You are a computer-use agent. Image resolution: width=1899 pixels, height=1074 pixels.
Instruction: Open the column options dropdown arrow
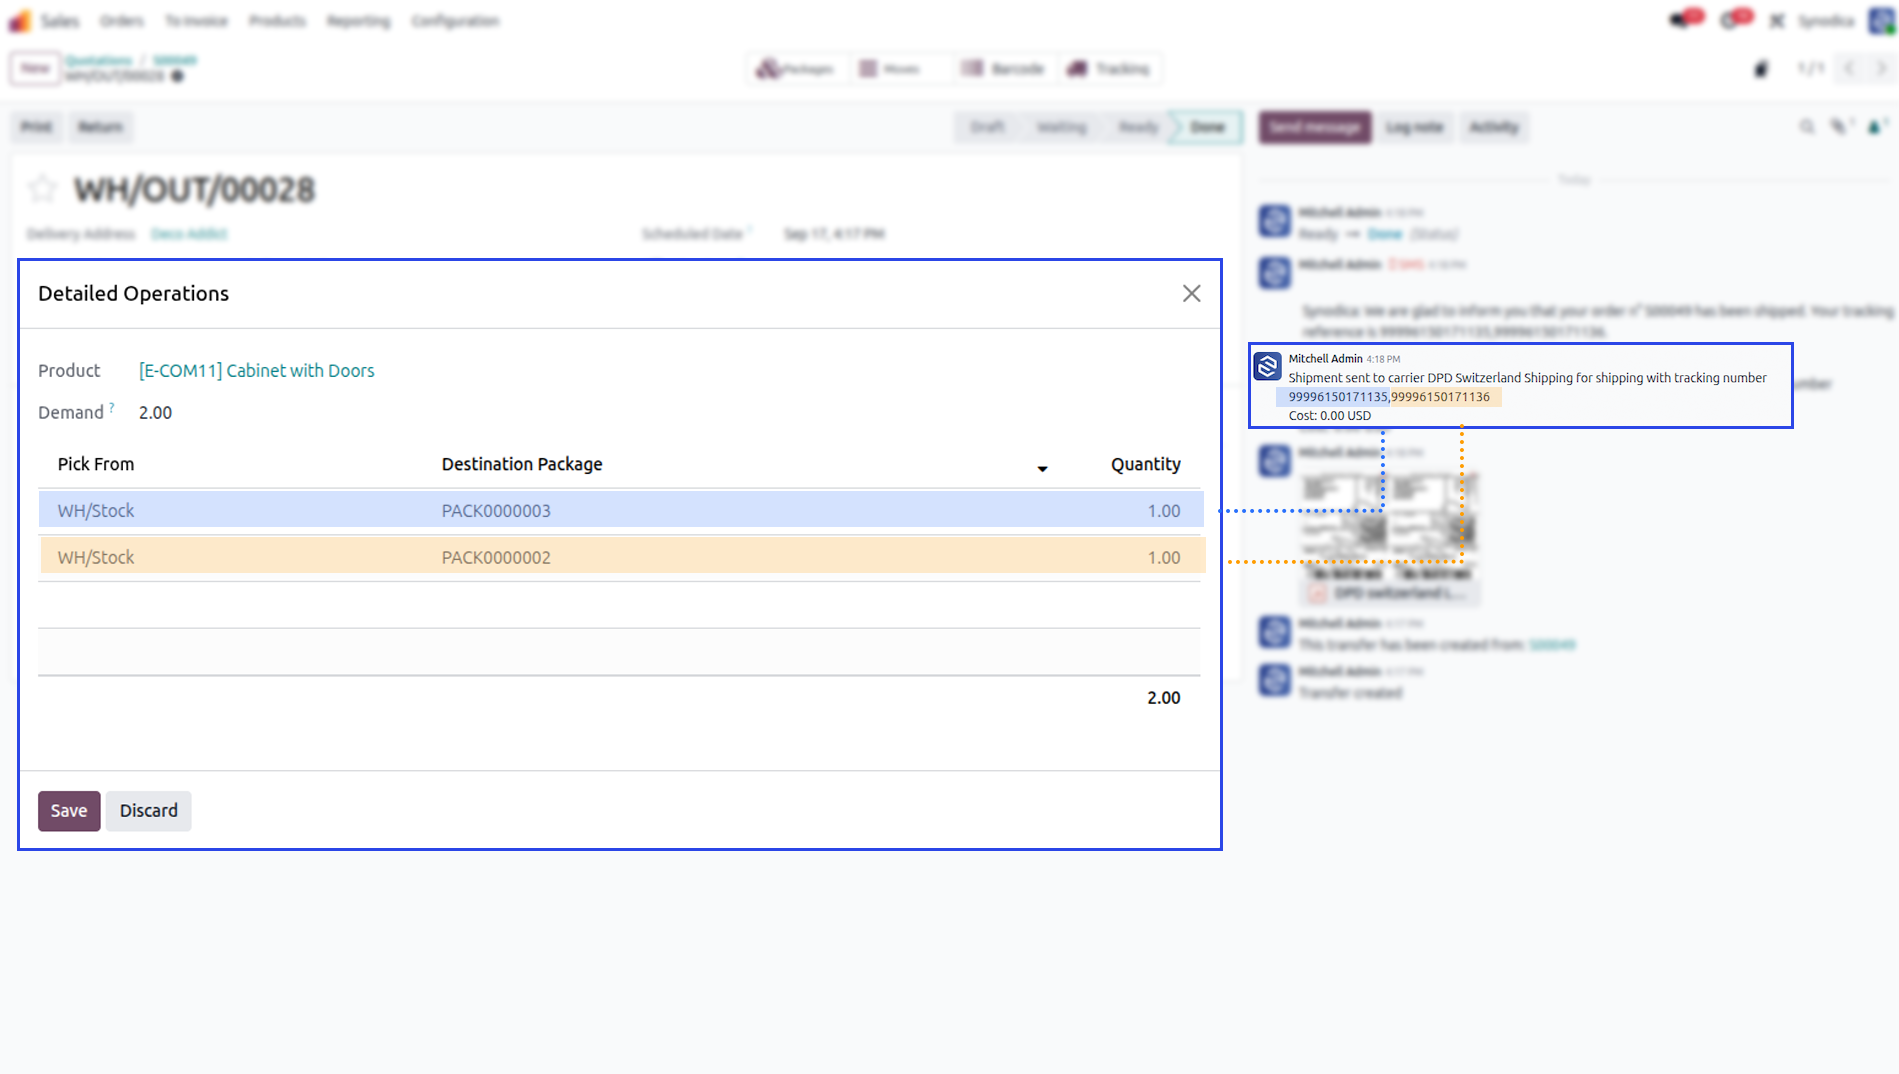(x=1042, y=468)
